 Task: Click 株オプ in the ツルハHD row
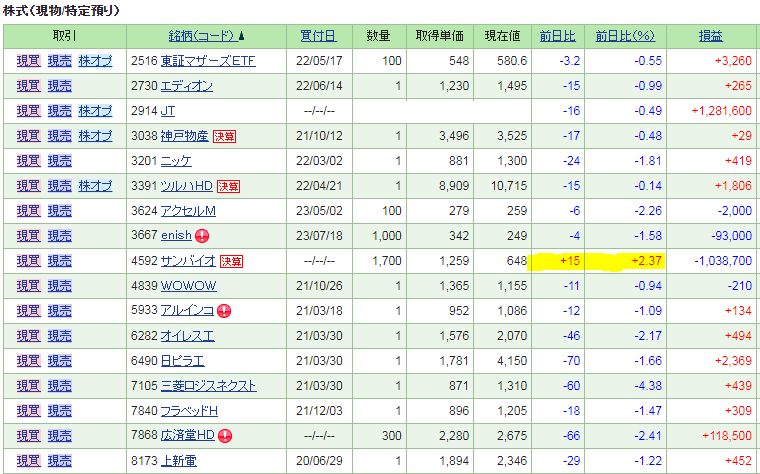(x=95, y=186)
